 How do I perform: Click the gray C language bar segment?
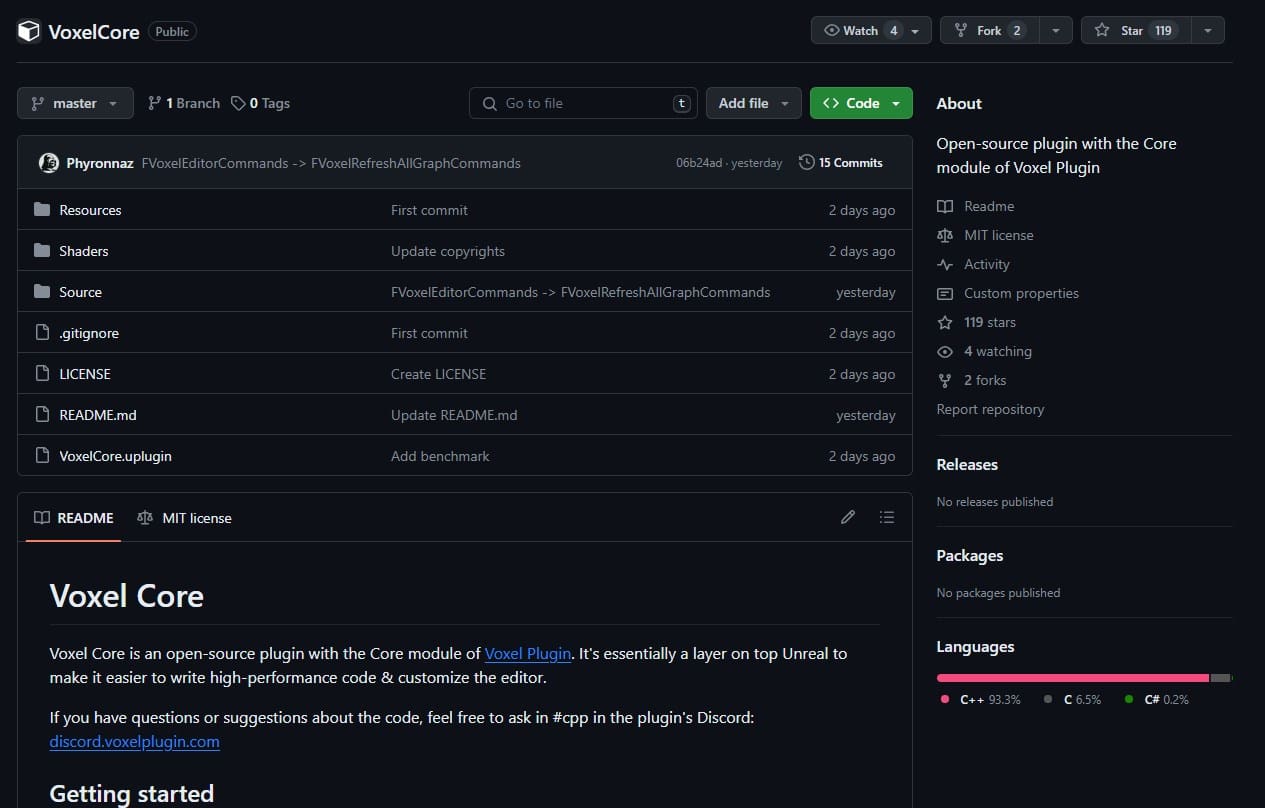pos(1220,678)
